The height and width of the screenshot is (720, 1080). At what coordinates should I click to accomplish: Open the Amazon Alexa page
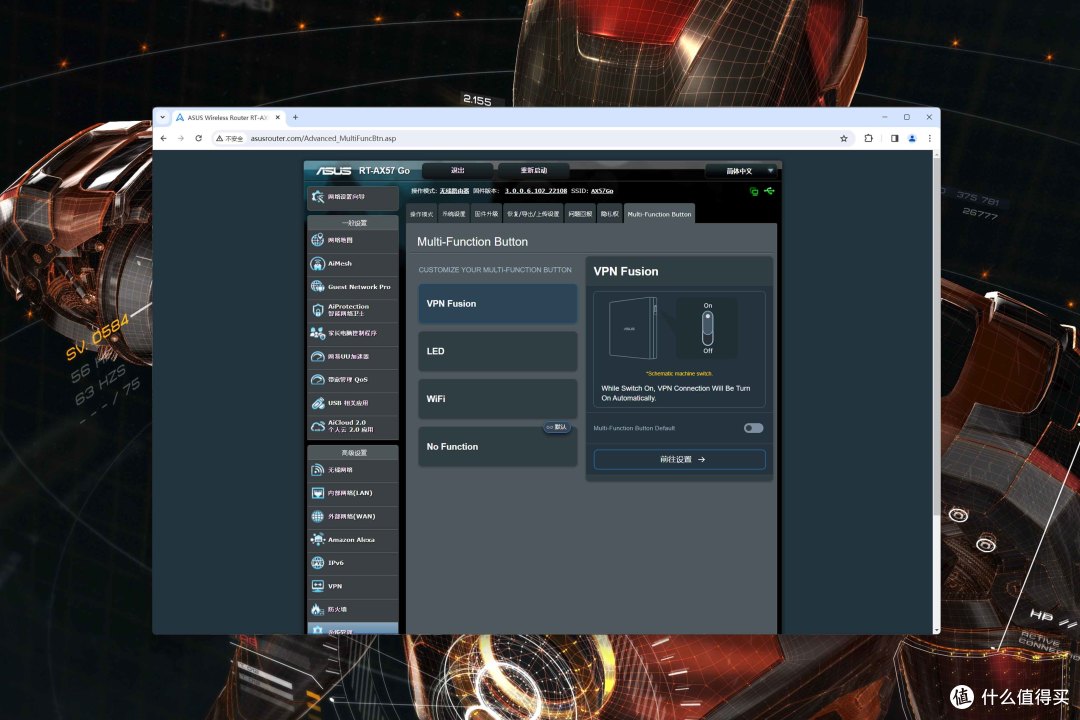point(353,539)
